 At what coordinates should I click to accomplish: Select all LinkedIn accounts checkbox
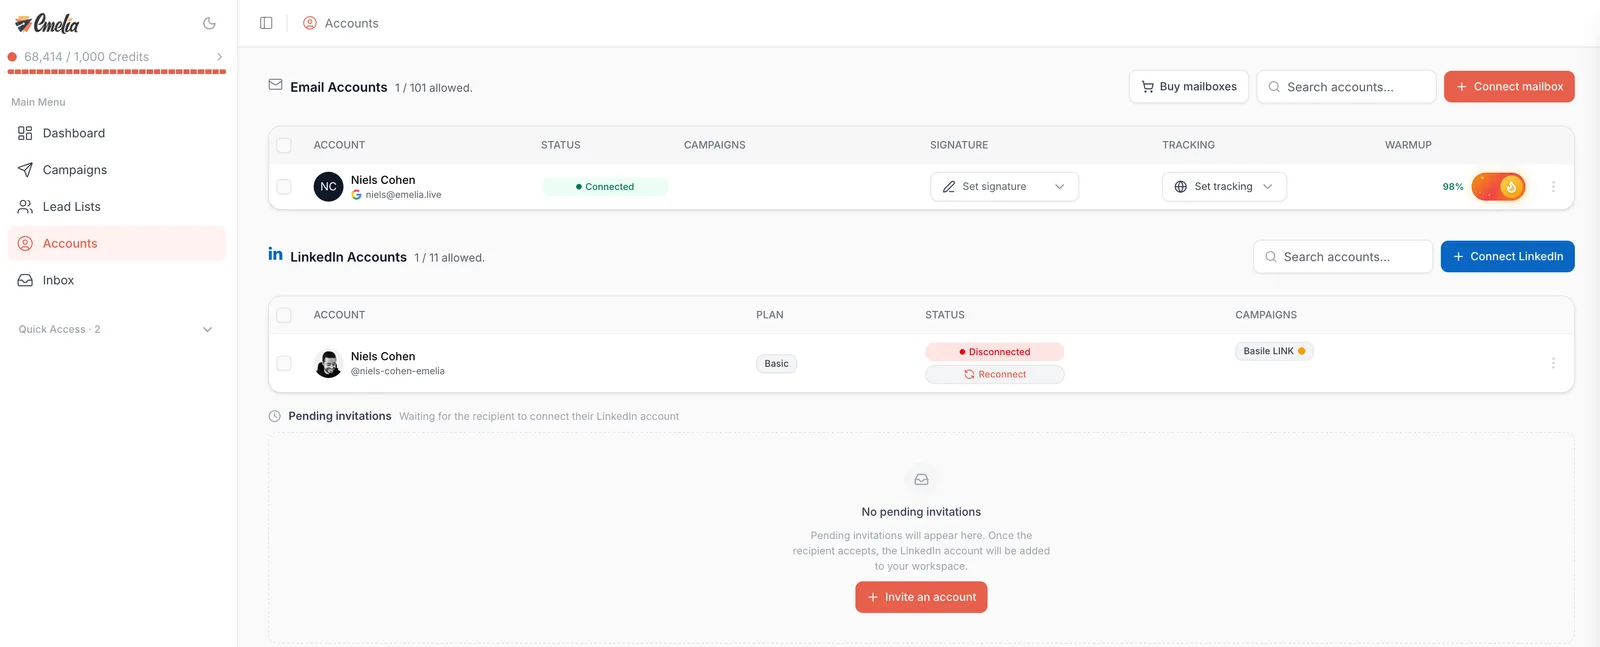[x=284, y=315]
